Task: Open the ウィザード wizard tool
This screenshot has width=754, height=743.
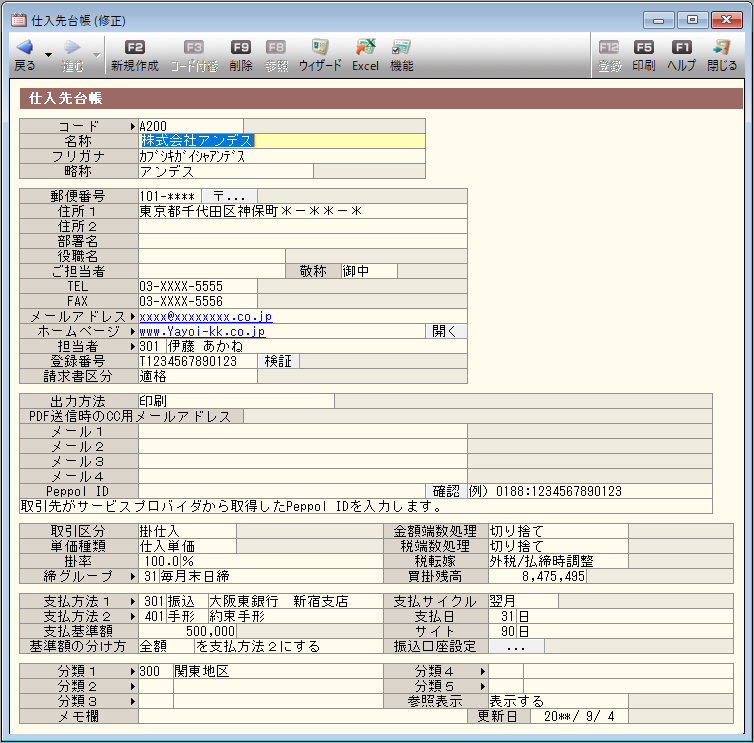Action: click(x=319, y=47)
